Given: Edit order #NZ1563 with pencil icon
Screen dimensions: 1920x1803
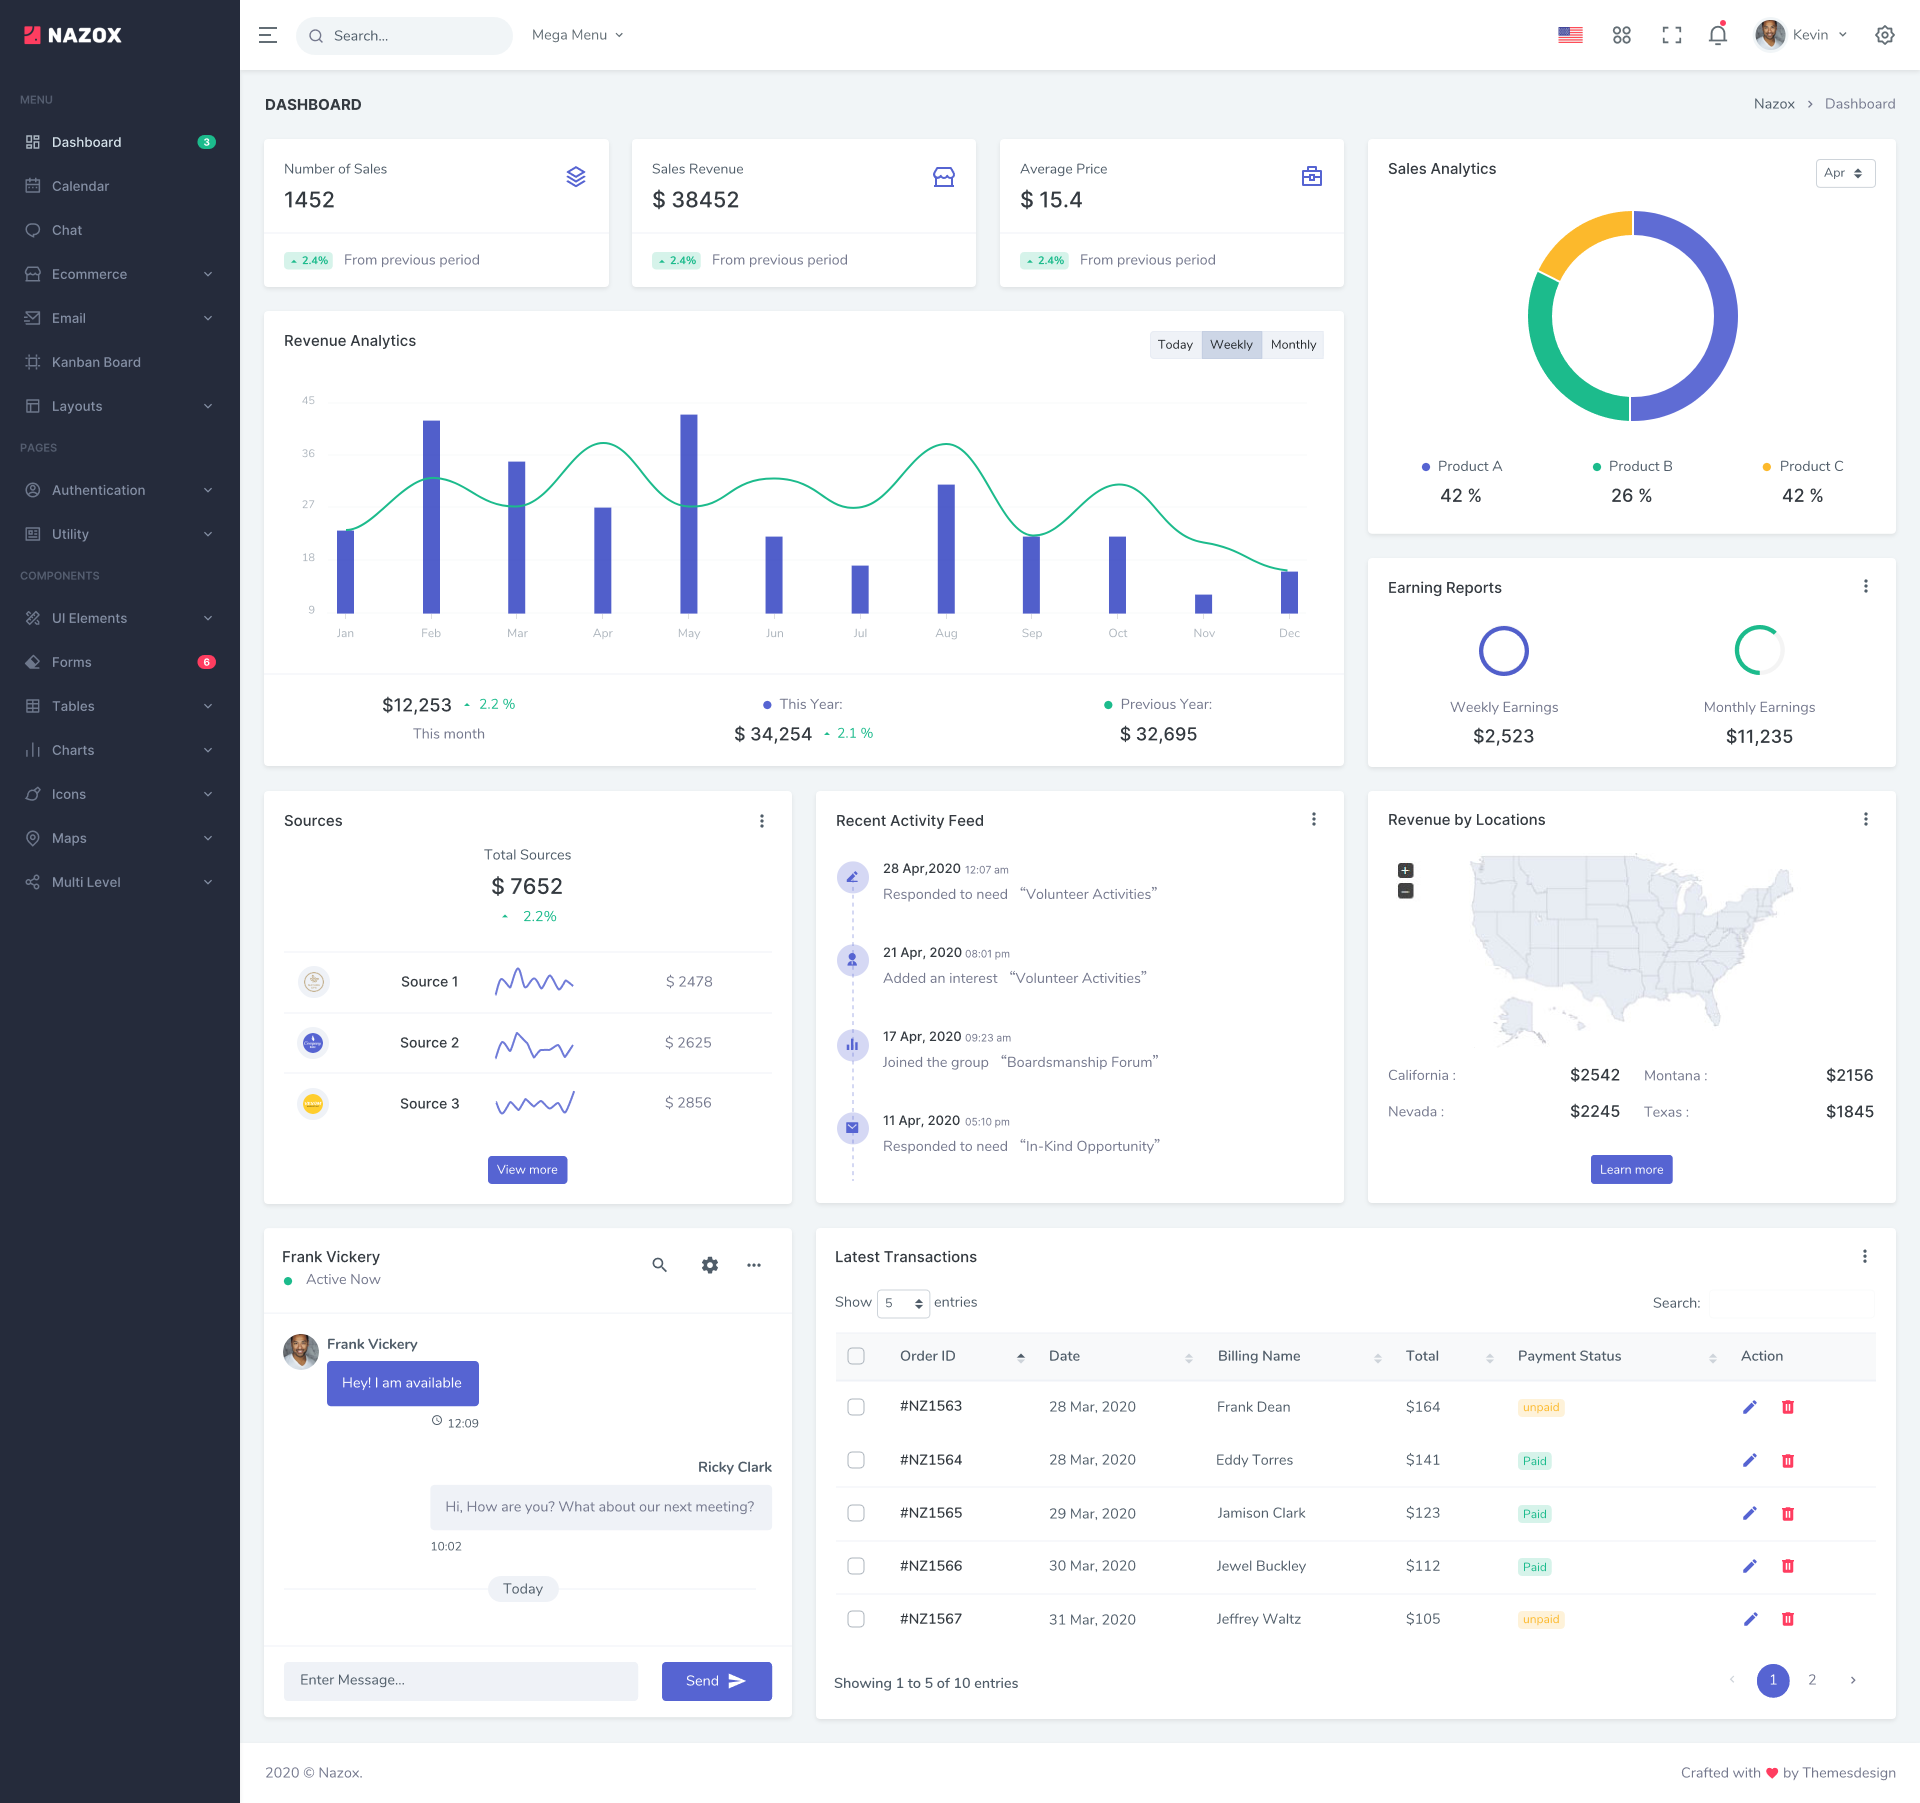Looking at the screenshot, I should (x=1750, y=1407).
